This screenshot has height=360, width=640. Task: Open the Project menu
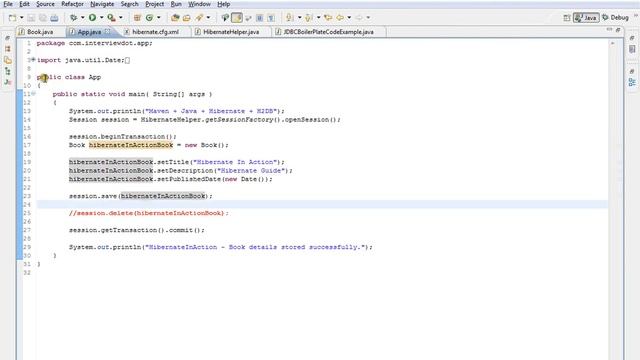point(155,4)
